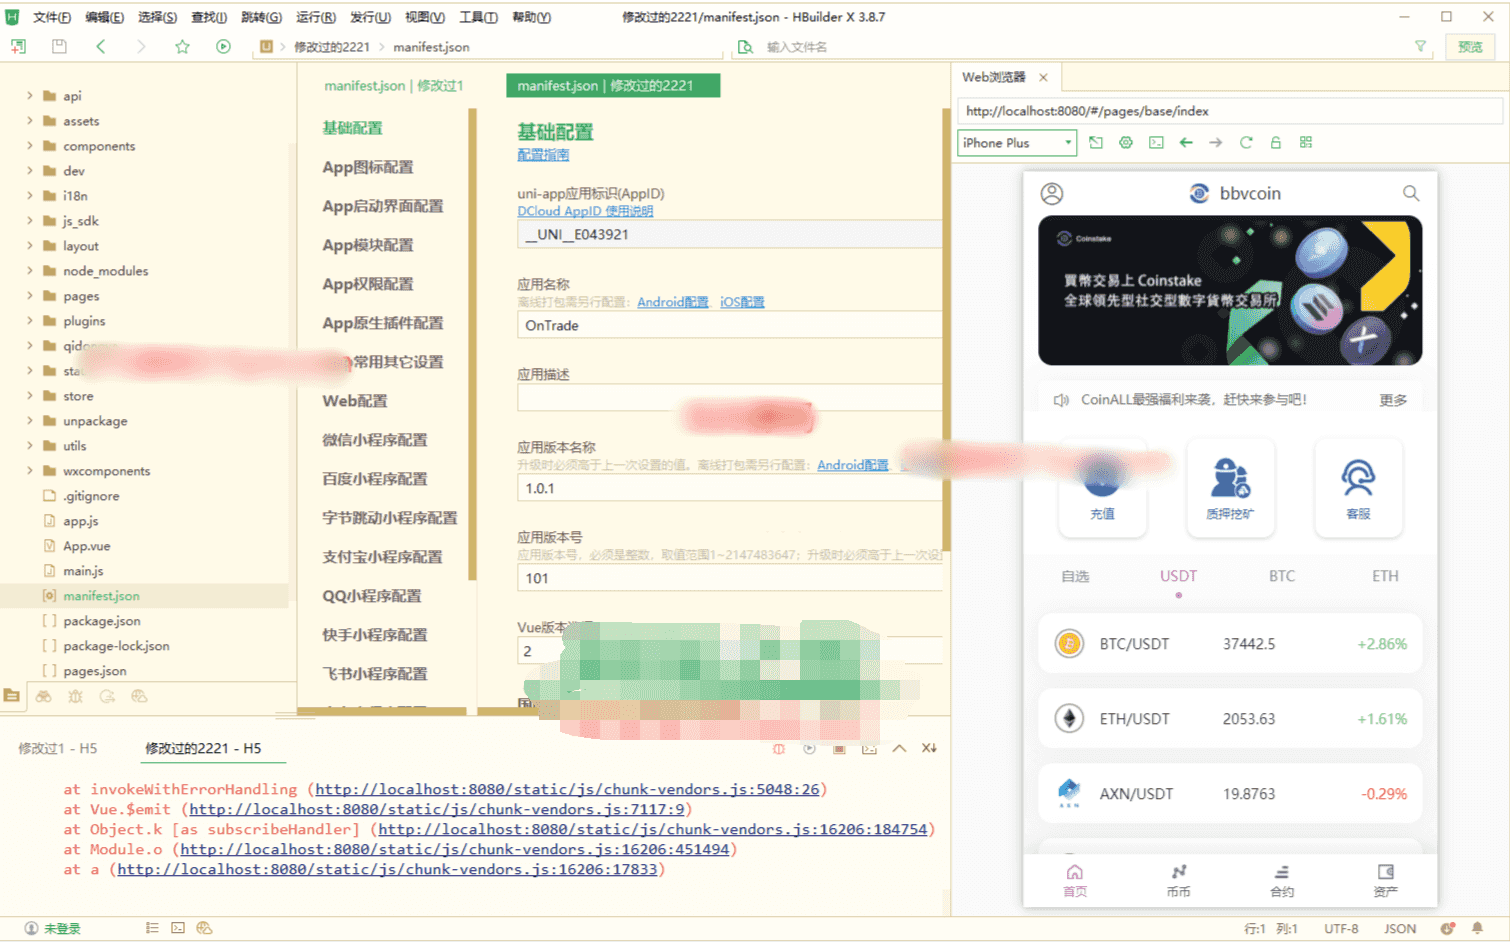Click the browser address bar URL
Viewport: 1510px width, 942px height.
[x=1230, y=111]
